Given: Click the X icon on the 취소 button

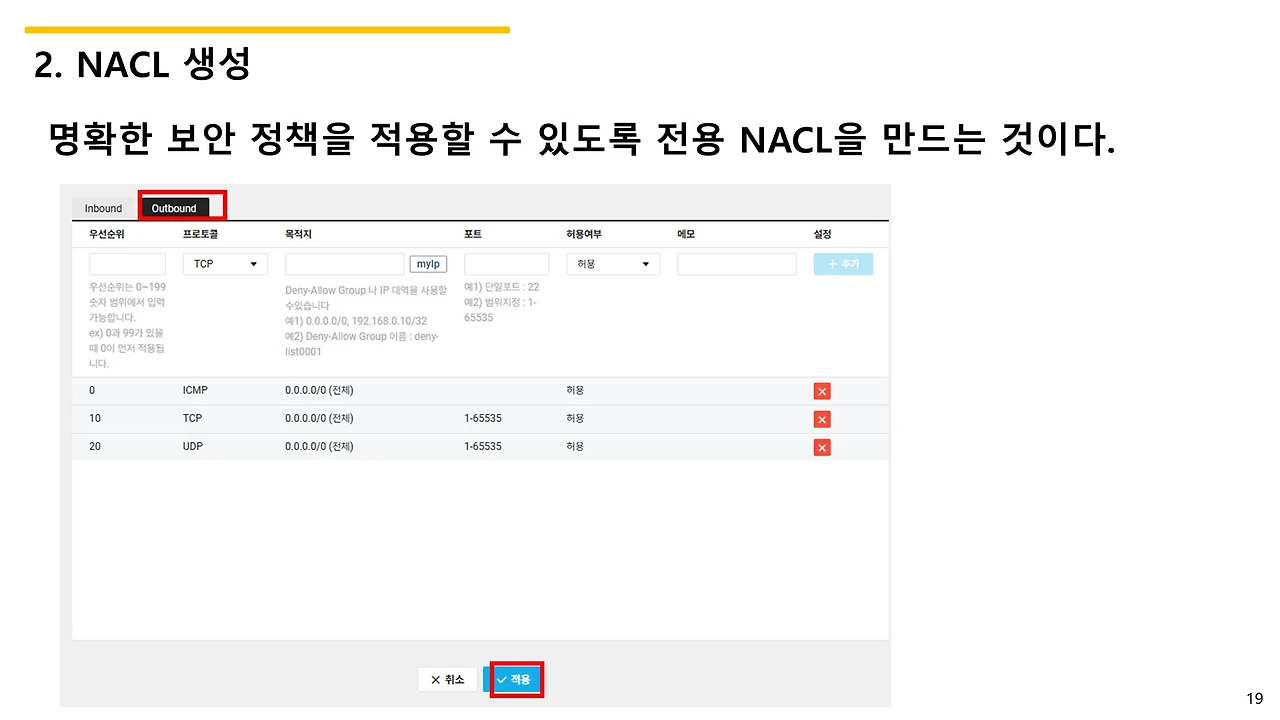Looking at the screenshot, I should click(434, 679).
